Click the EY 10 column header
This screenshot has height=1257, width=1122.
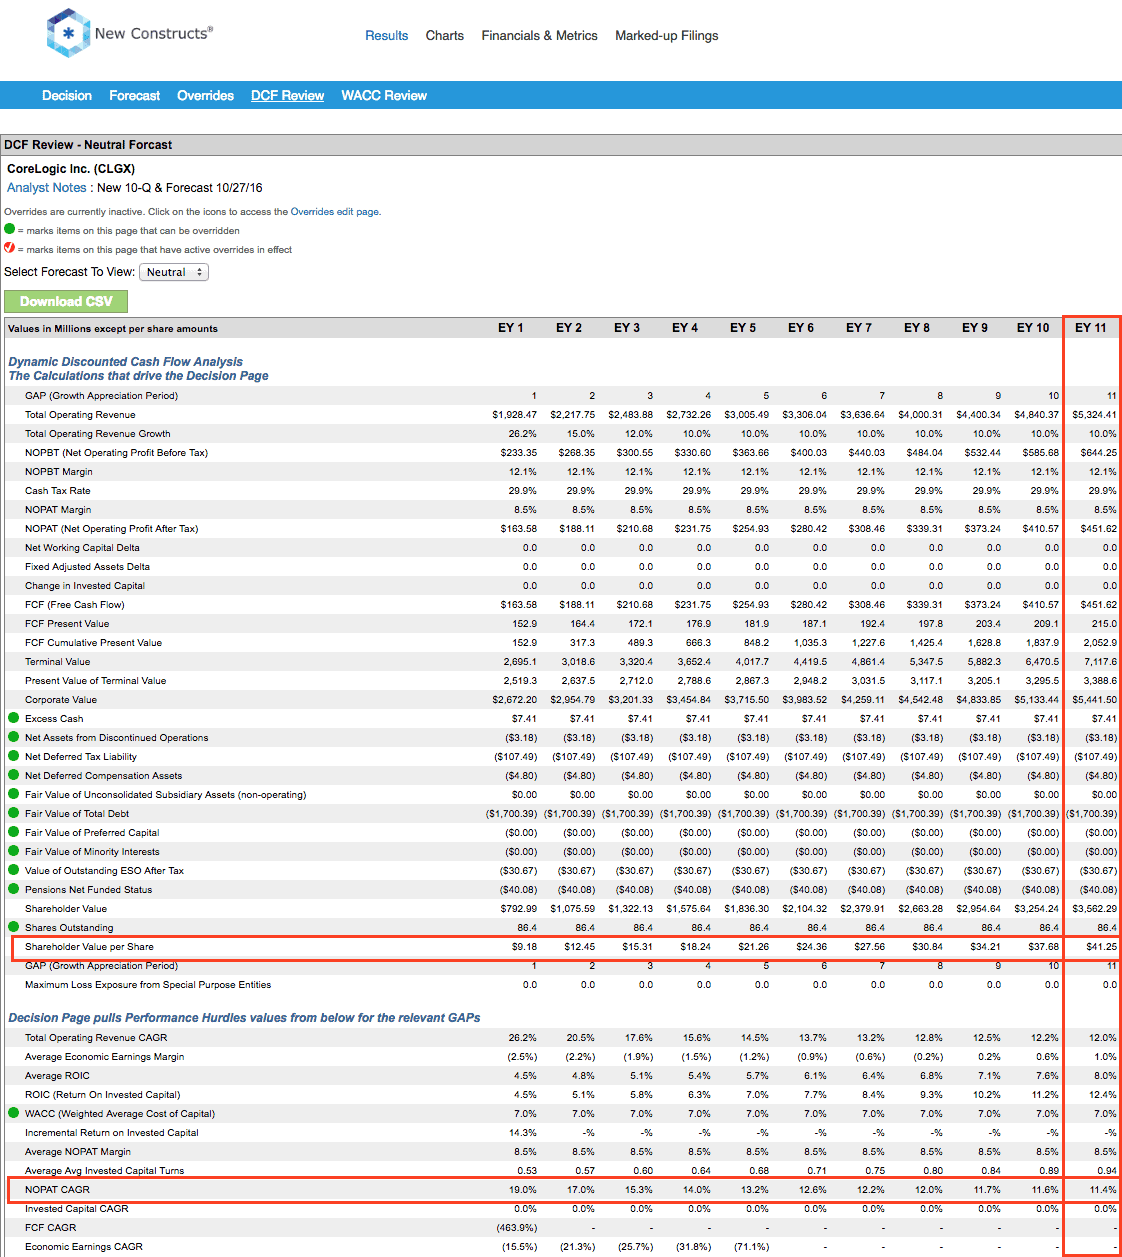[1033, 328]
